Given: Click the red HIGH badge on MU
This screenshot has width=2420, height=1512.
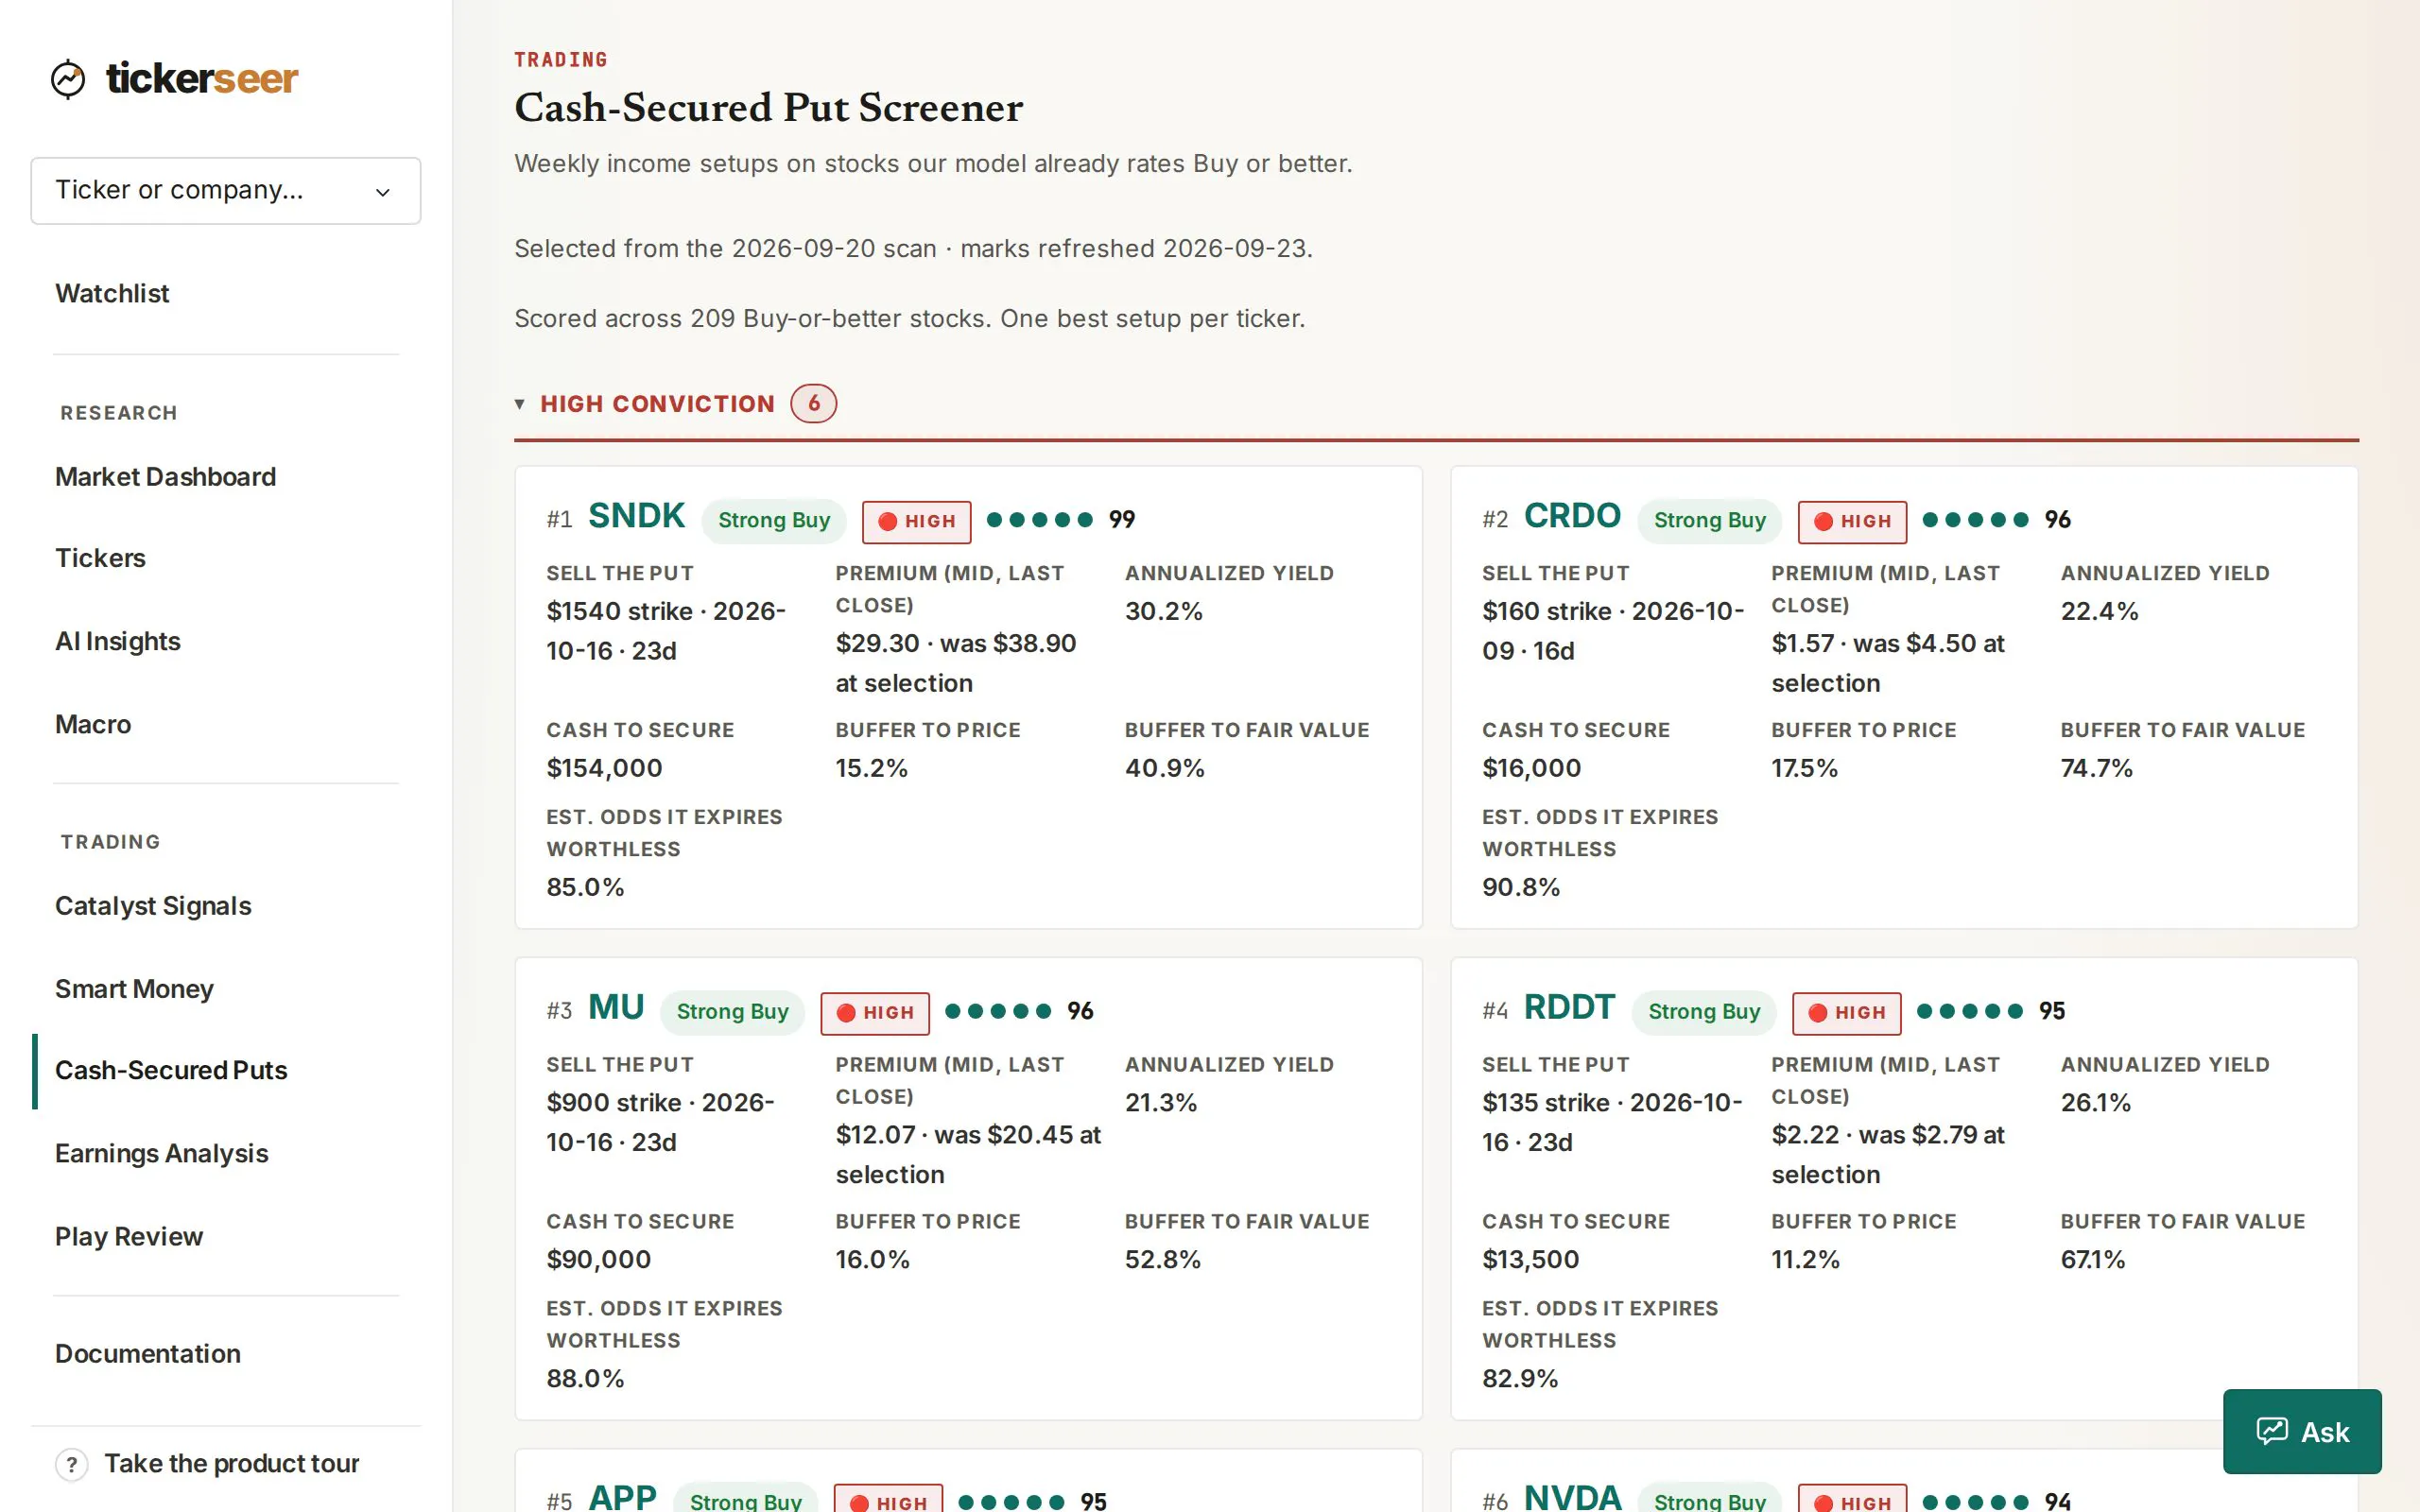Looking at the screenshot, I should [875, 1012].
